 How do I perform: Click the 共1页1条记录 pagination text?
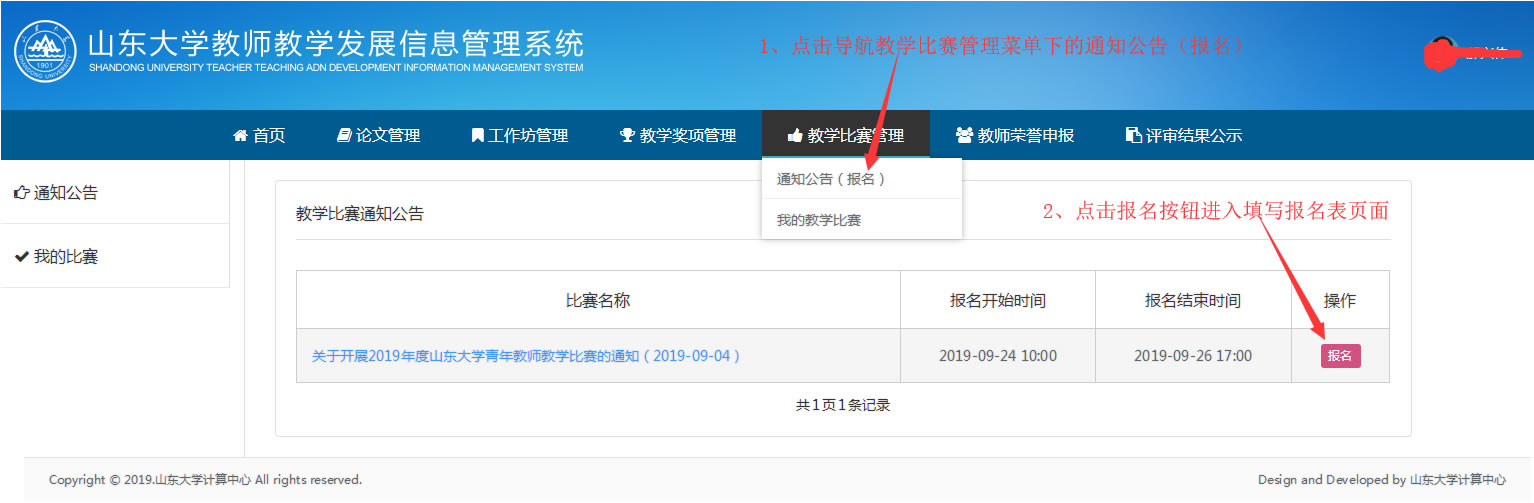(842, 405)
